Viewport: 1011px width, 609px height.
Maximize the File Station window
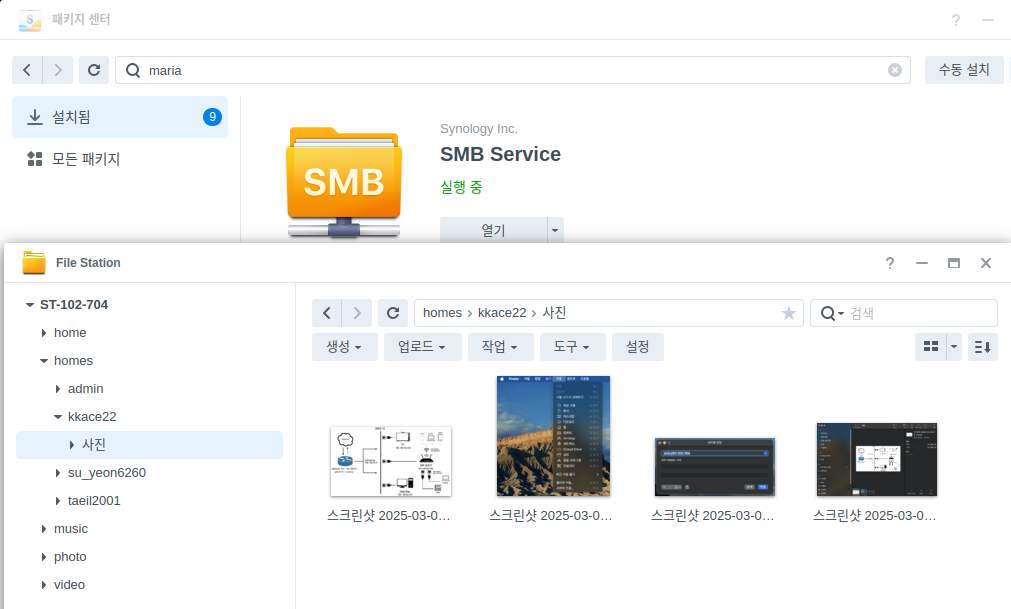pyautogui.click(x=954, y=263)
